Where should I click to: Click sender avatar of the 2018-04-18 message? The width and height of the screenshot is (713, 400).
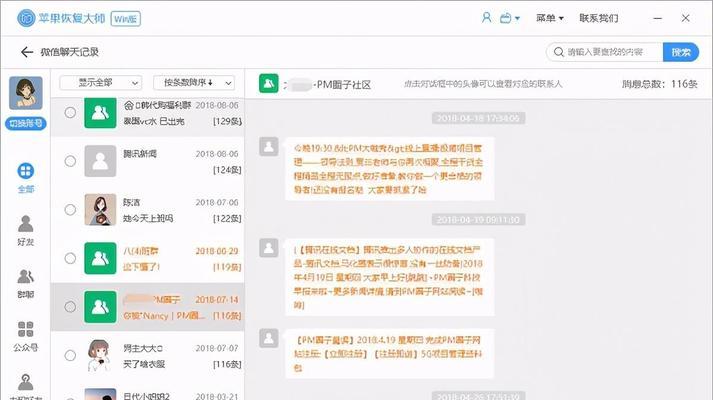[269, 146]
